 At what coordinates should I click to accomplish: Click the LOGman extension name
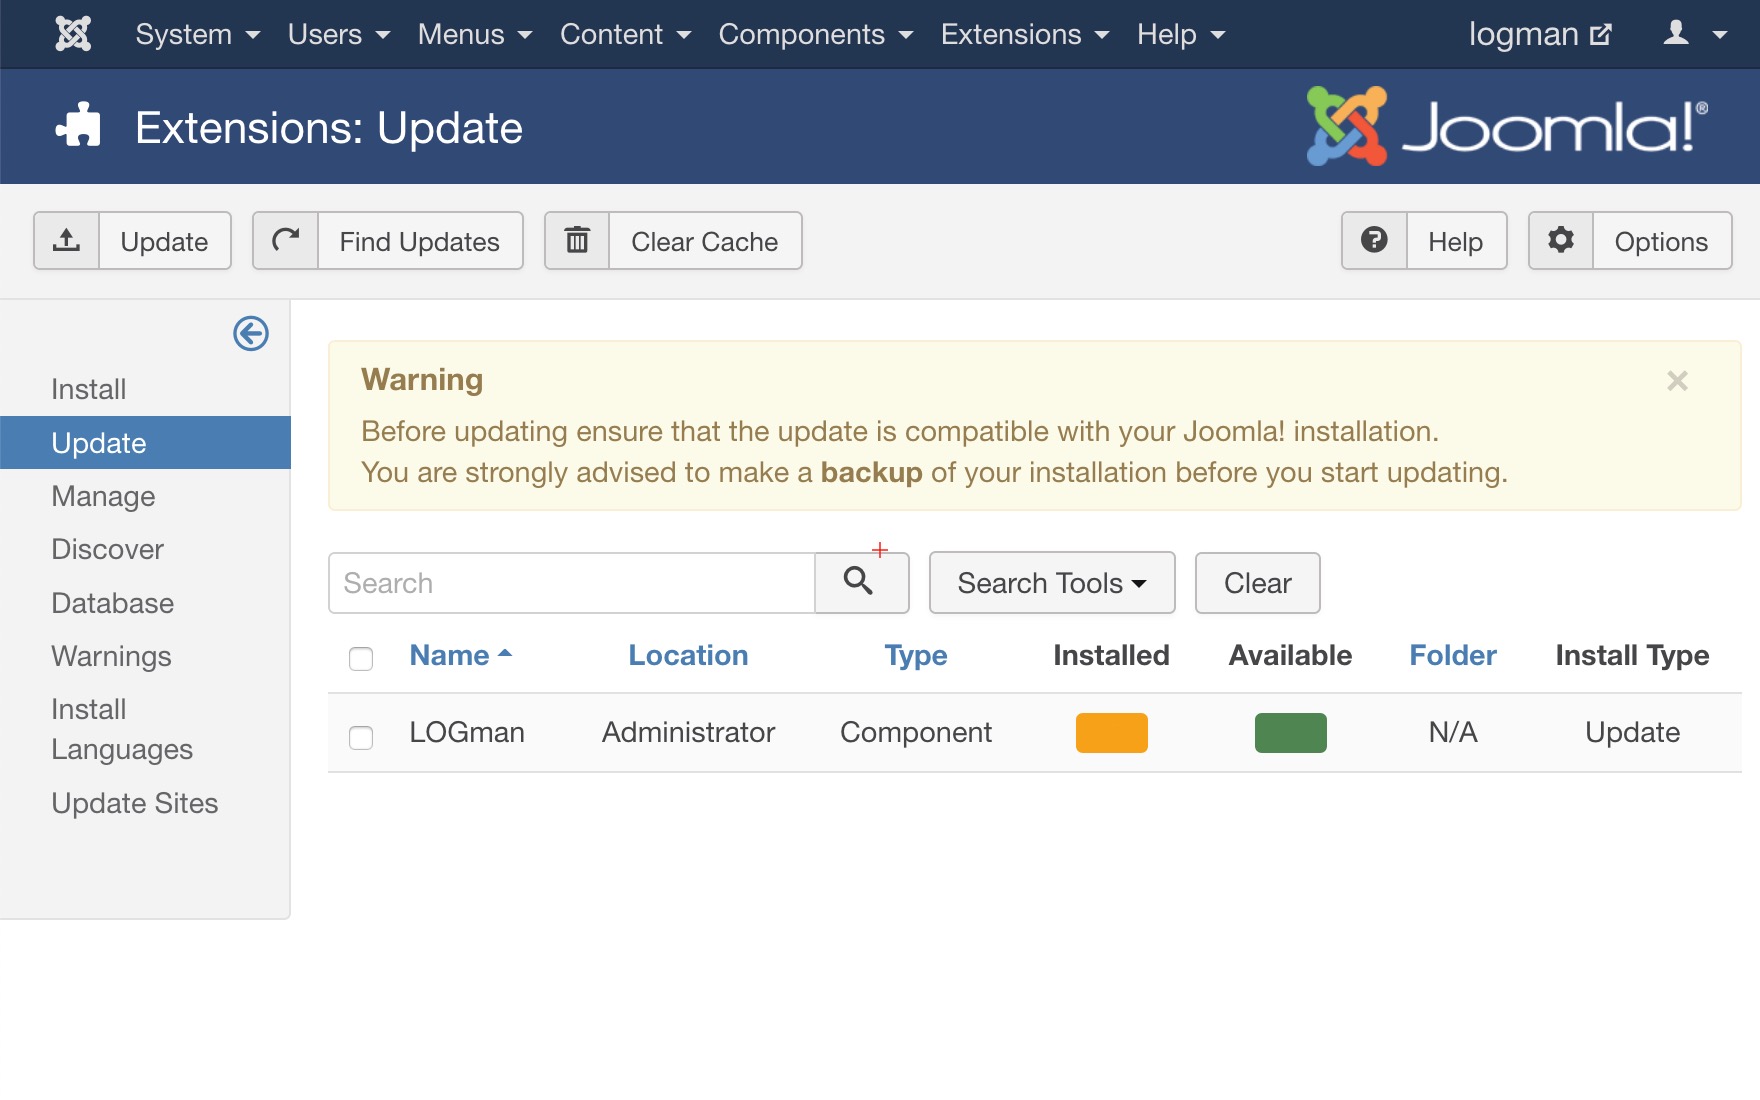[x=467, y=732]
